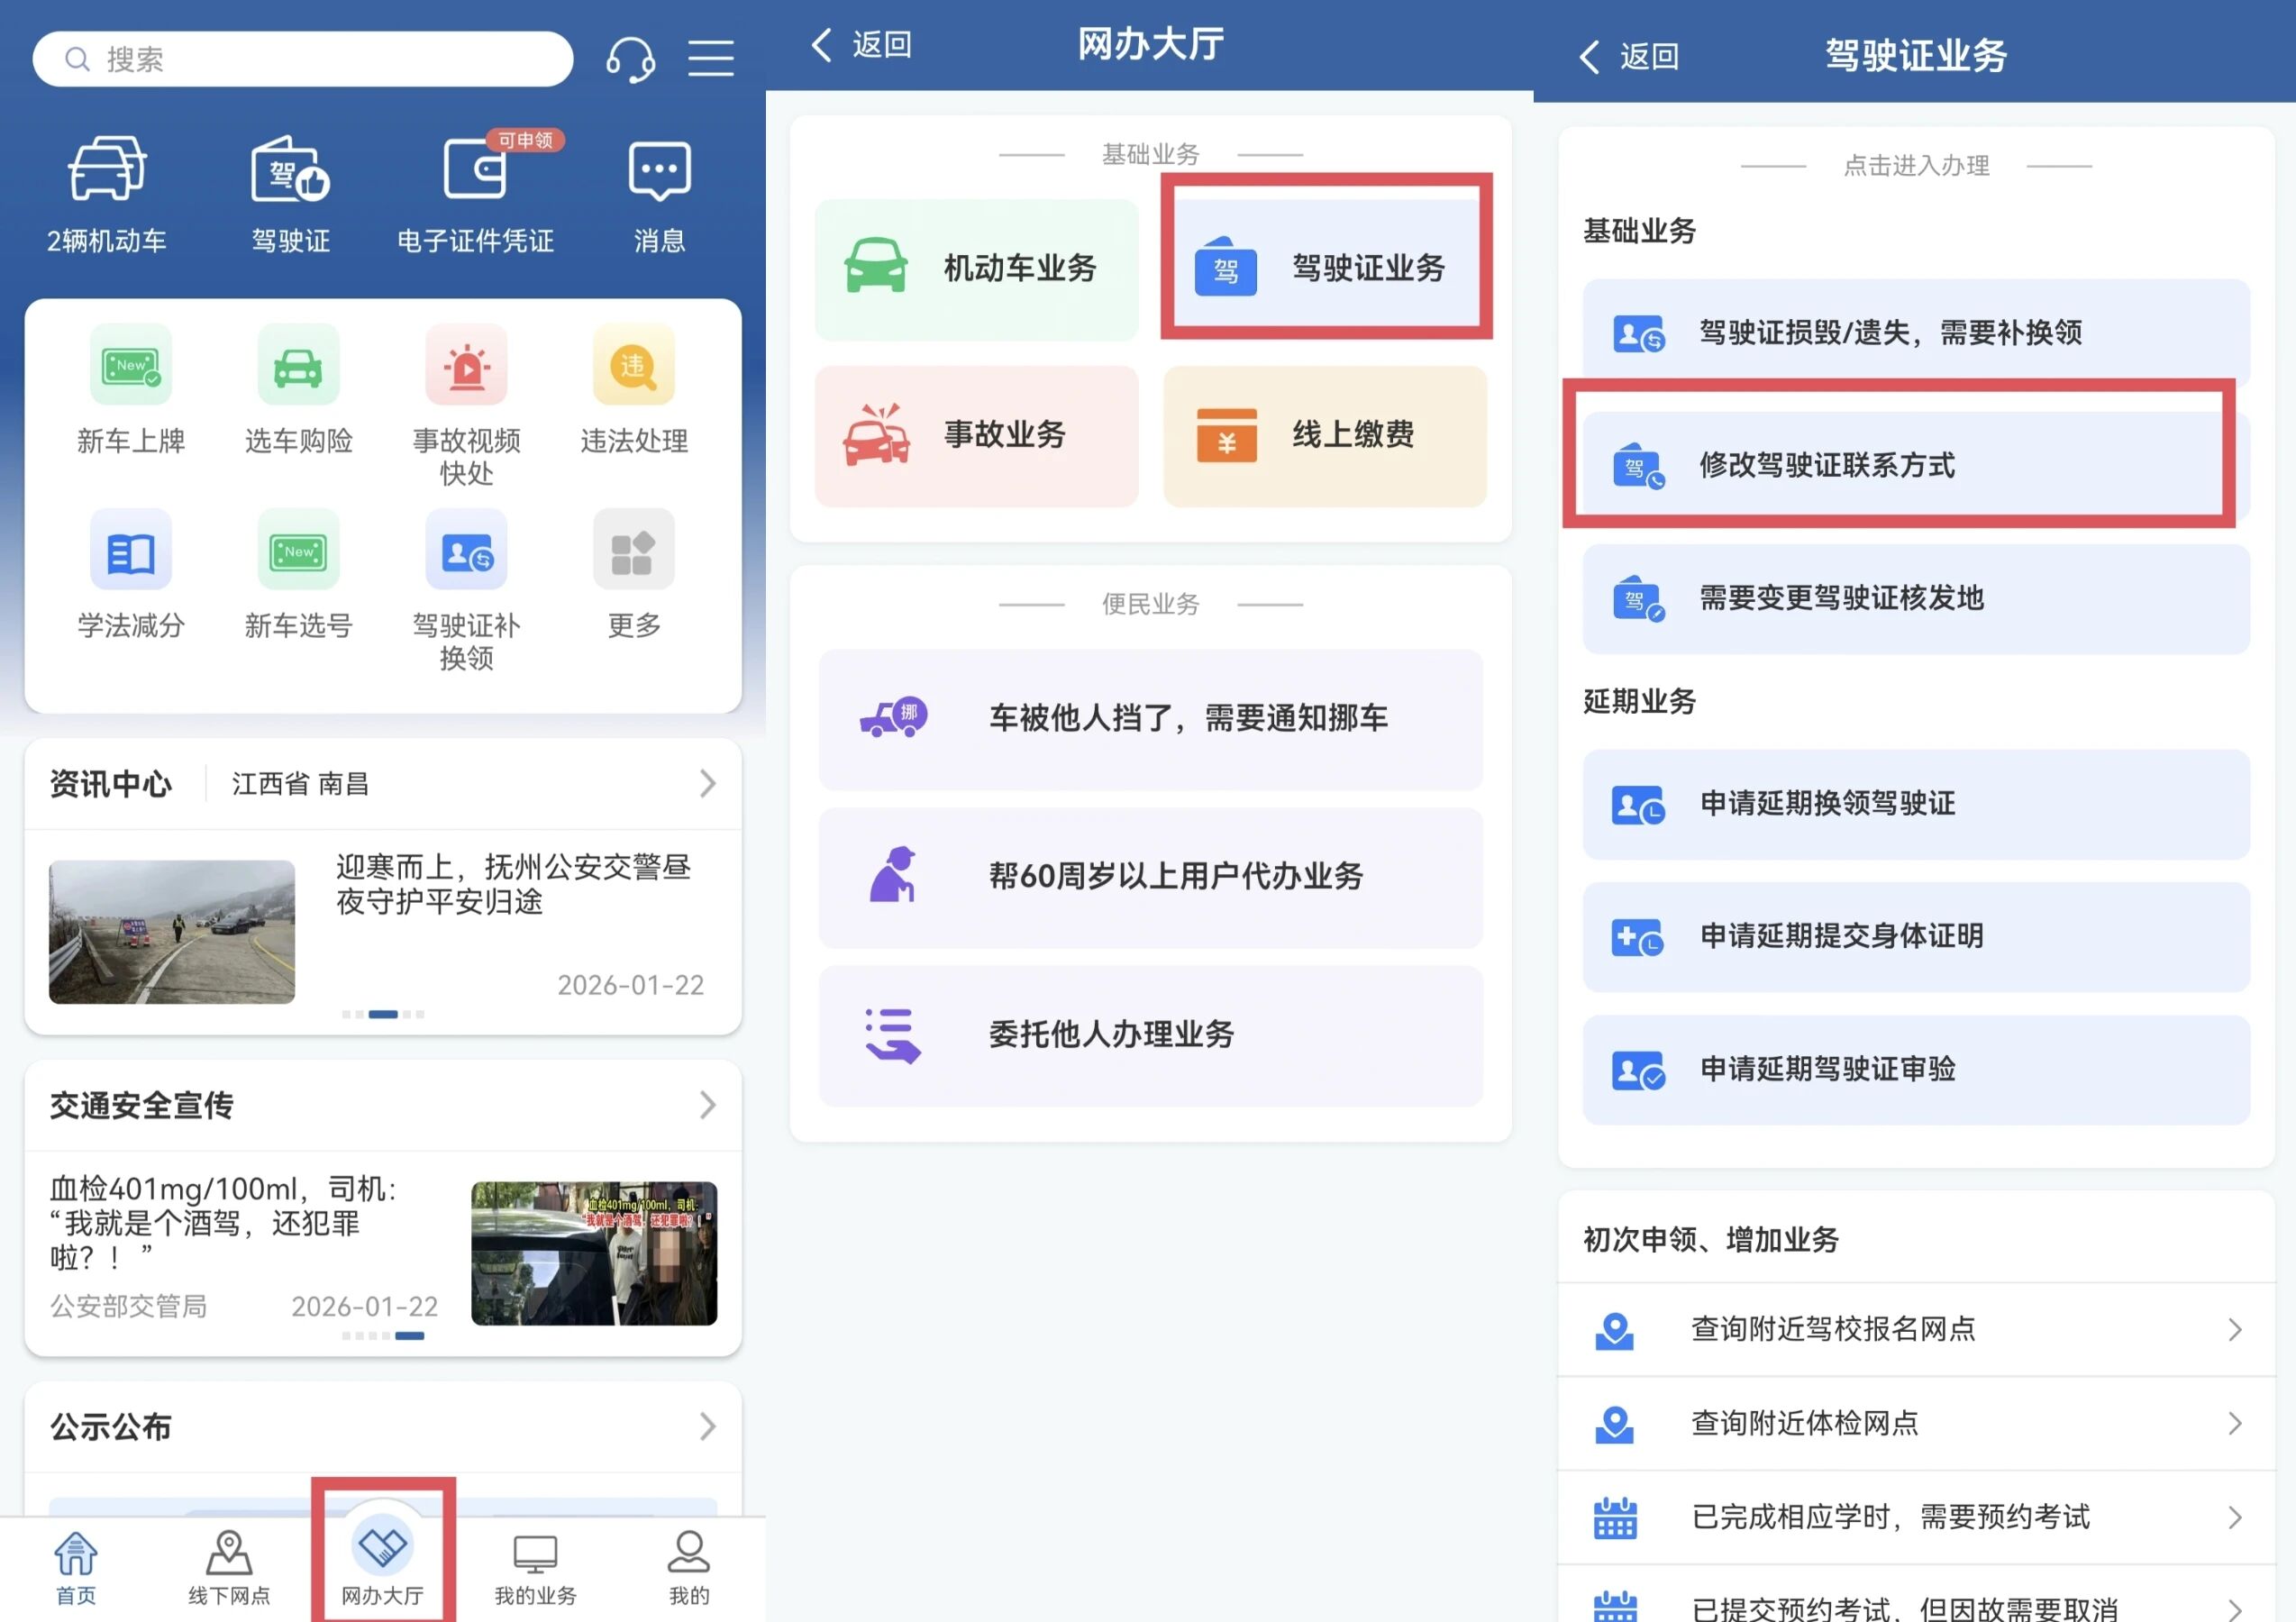This screenshot has width=2296, height=1622.
Task: Switch to the 网办大厅 bottom tab
Action: point(383,1563)
